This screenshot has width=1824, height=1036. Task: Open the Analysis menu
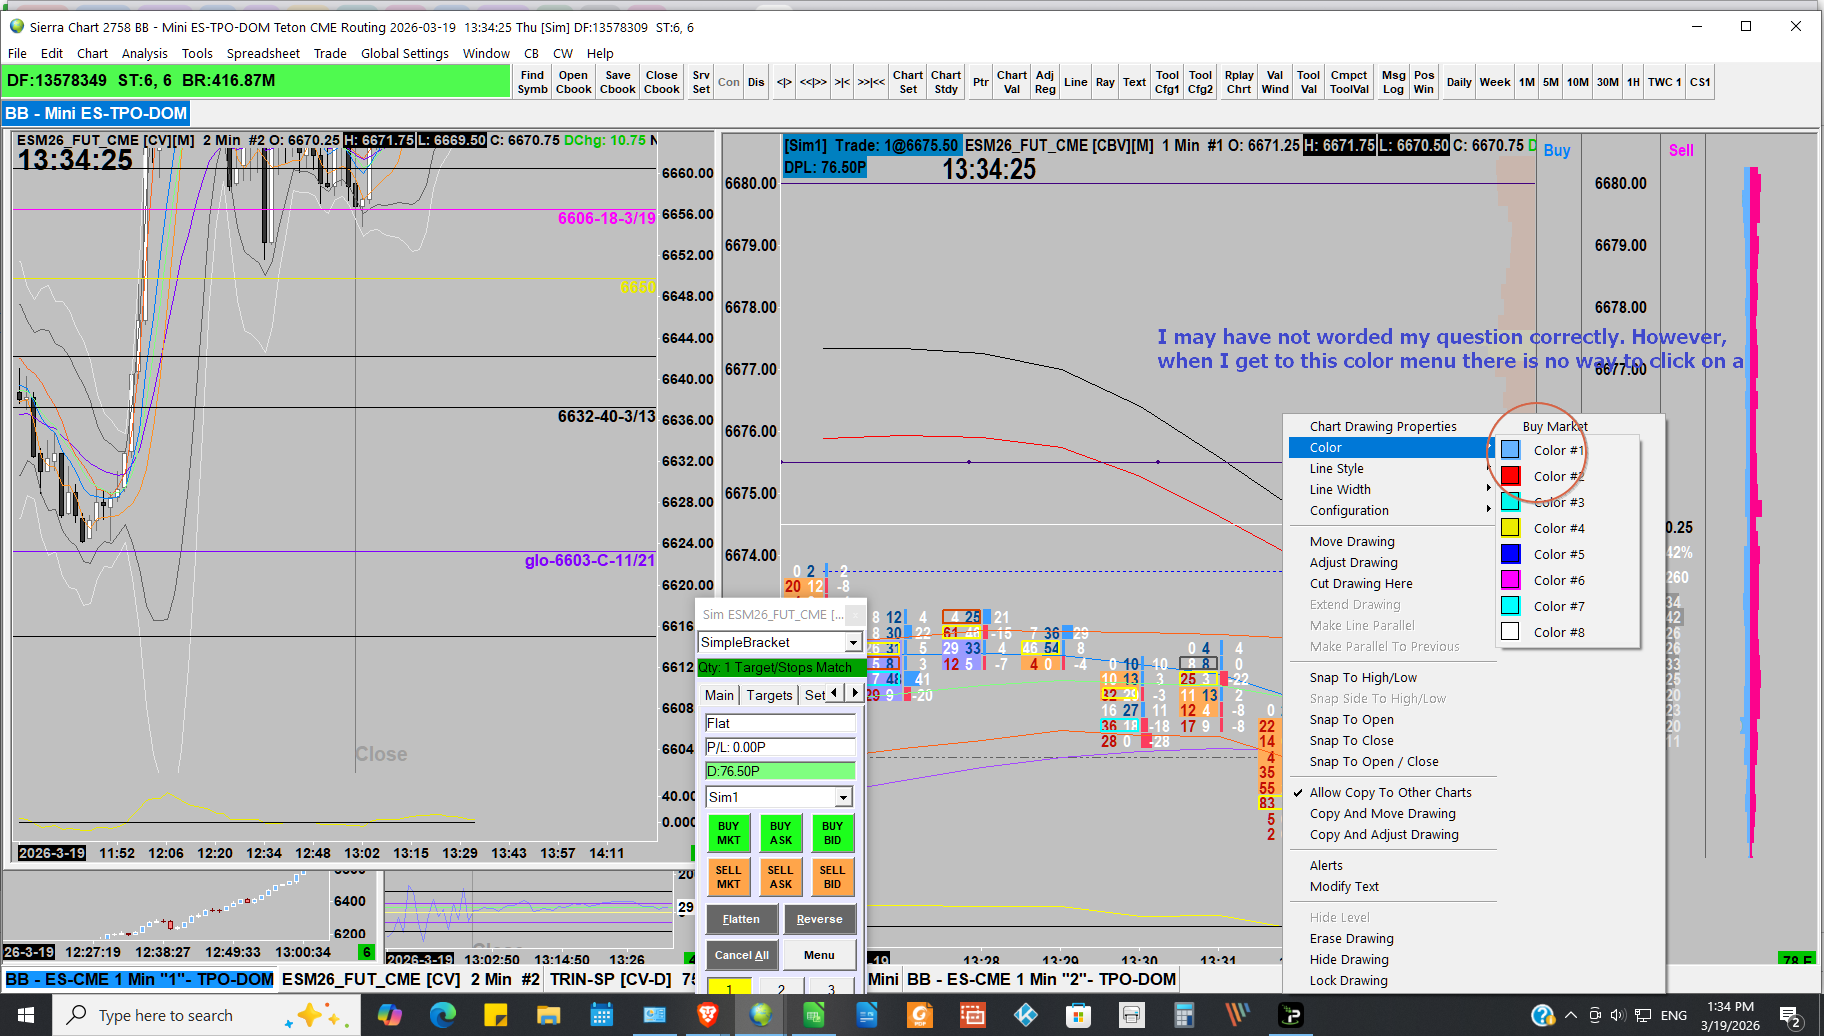click(x=145, y=53)
